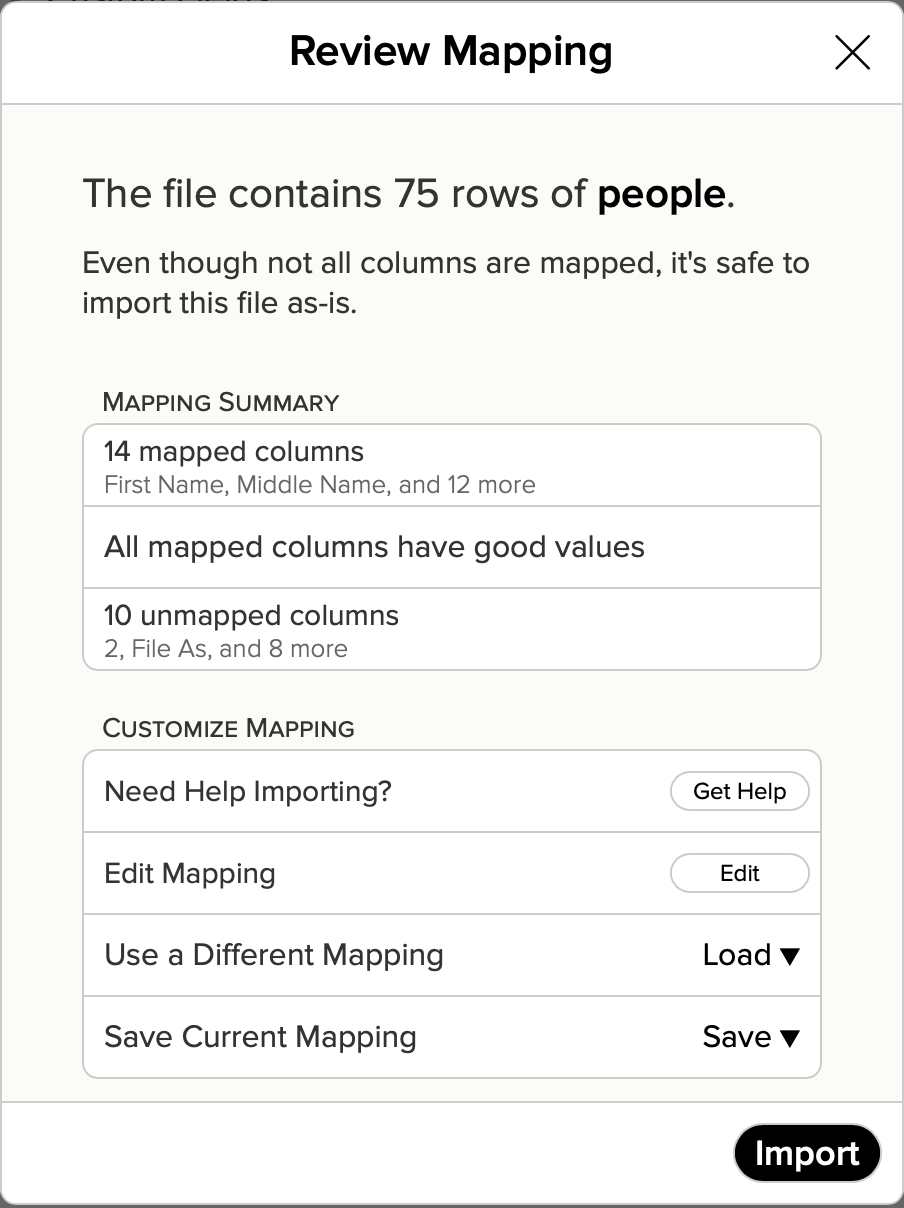
Task: Click the 'Customize Mapping' section heading
Action: tap(229, 728)
